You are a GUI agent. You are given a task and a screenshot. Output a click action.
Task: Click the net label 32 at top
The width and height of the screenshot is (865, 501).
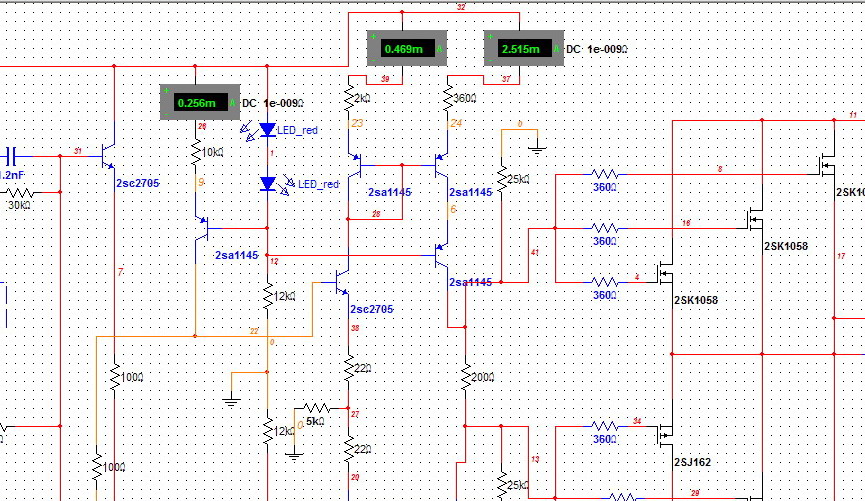pyautogui.click(x=461, y=7)
